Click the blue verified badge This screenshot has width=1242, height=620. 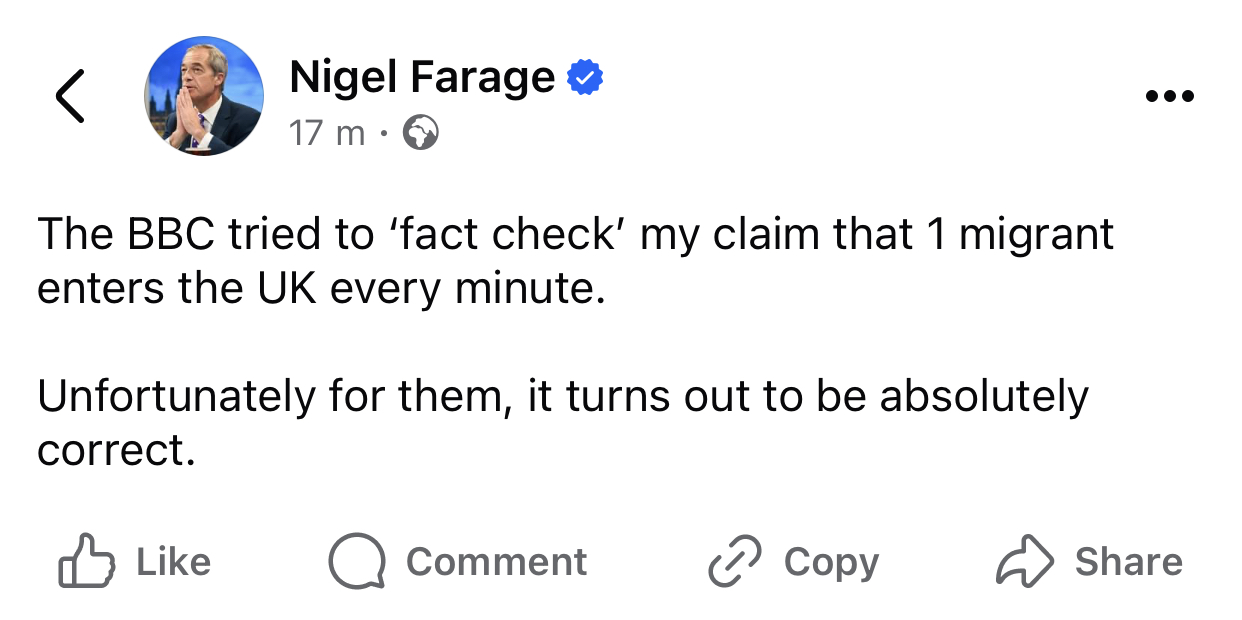585,78
